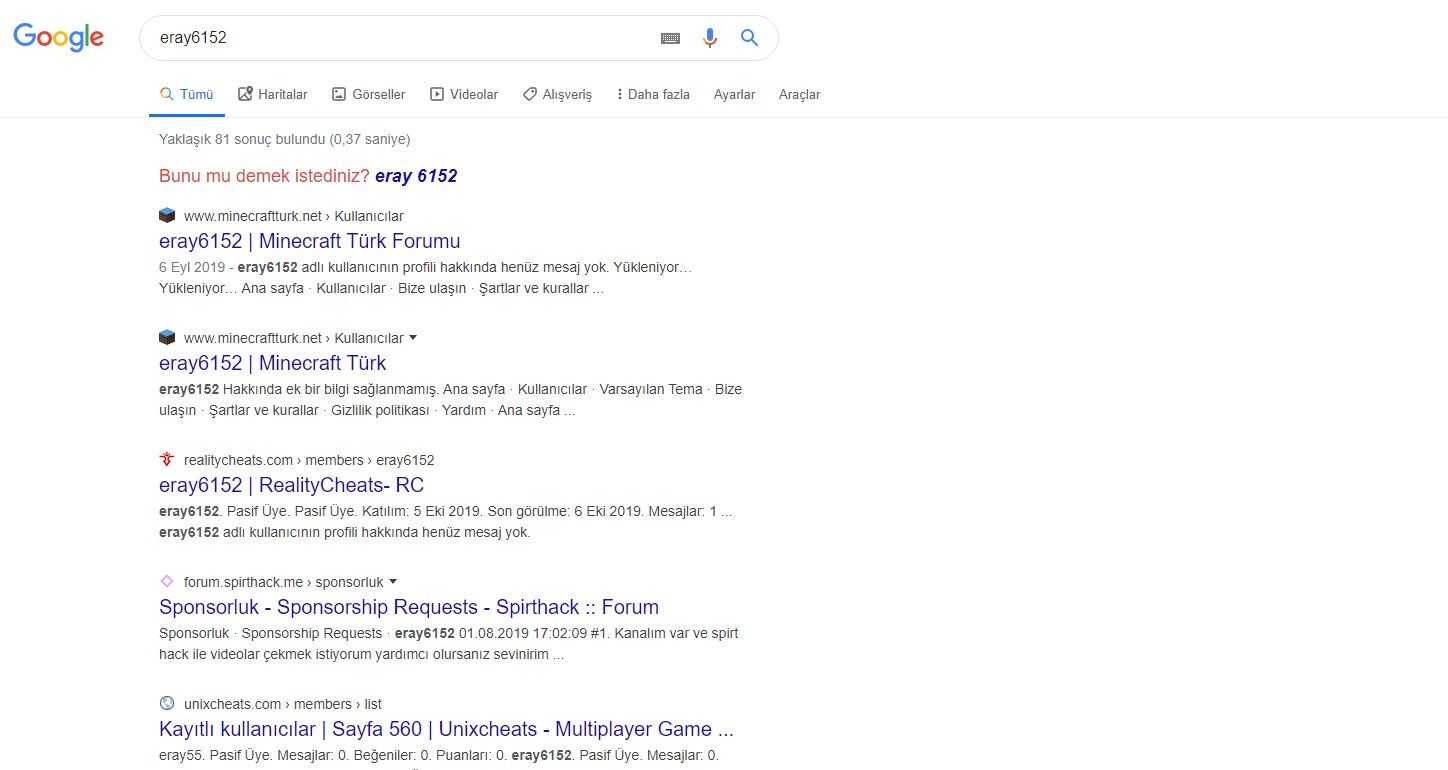Viewport: 1448px width, 770px height.
Task: Open the eray6152 | Minecraft Türk result
Action: coord(272,363)
